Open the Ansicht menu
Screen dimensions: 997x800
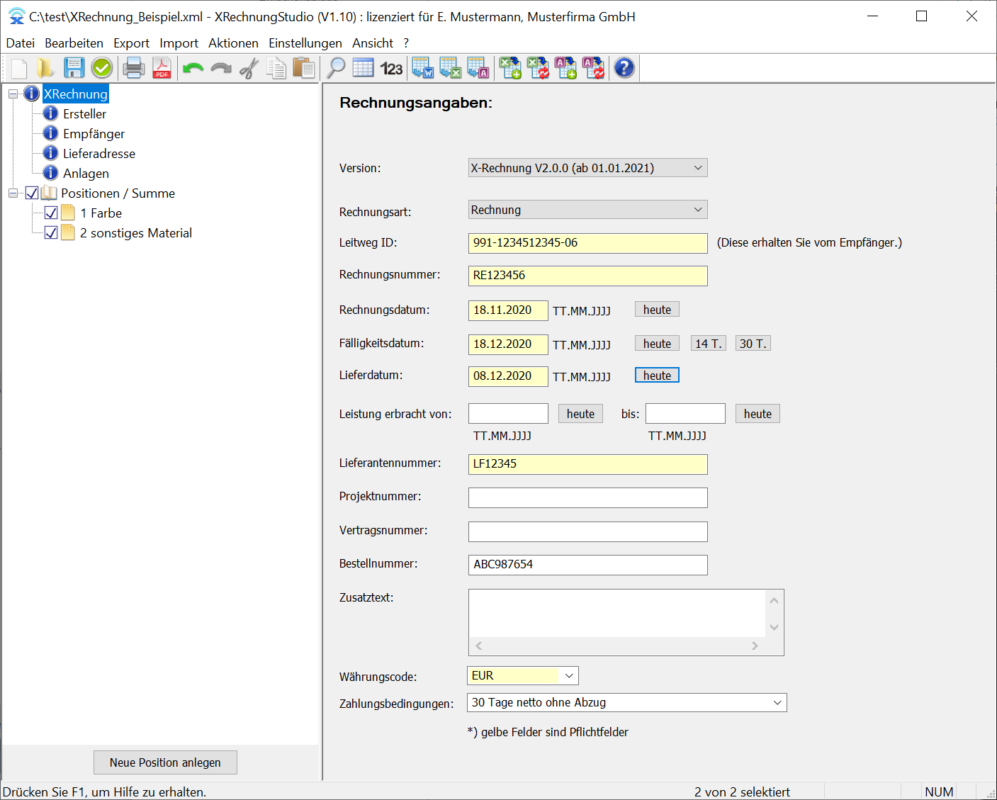373,43
